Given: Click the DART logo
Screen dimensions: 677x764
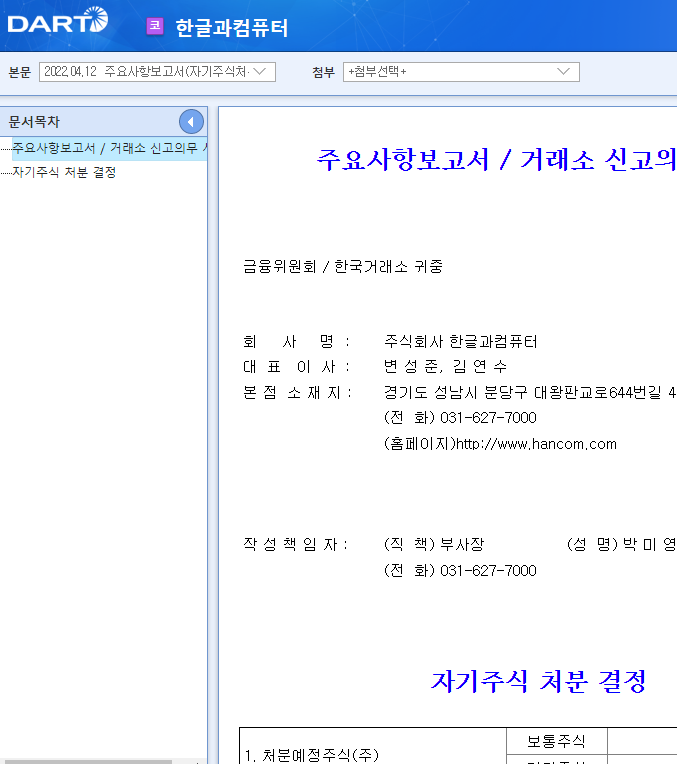Looking at the screenshot, I should click(58, 20).
